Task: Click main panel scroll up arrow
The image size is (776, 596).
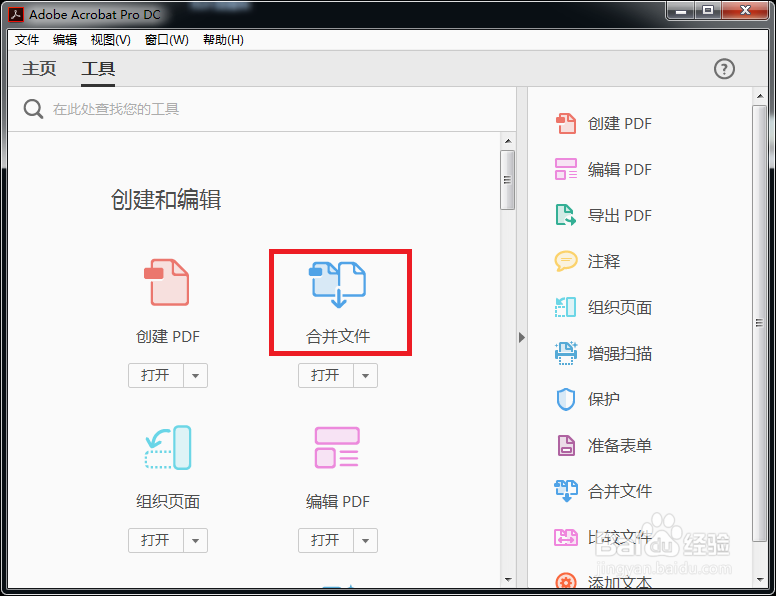Action: [x=508, y=141]
